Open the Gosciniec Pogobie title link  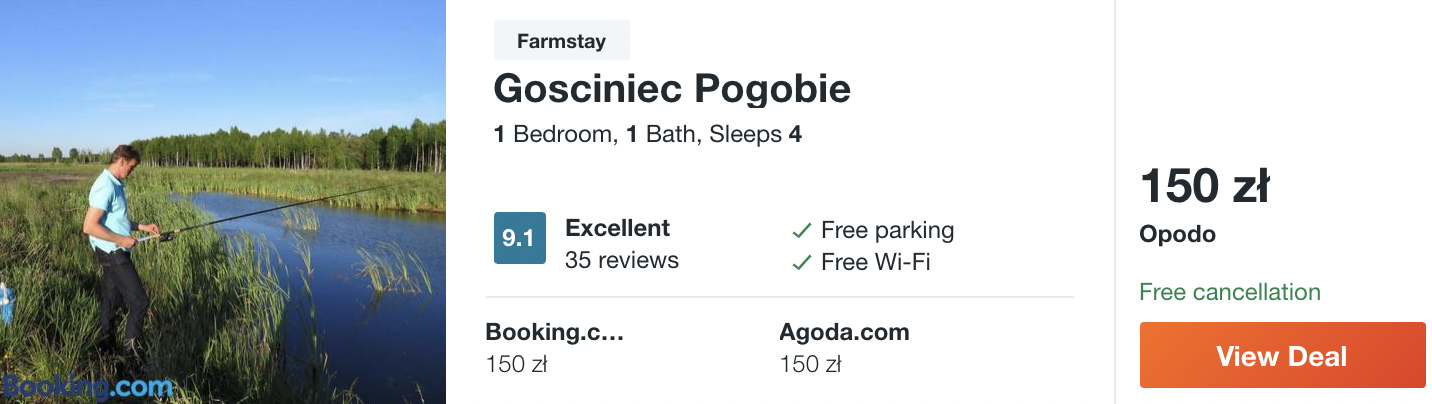(x=672, y=89)
